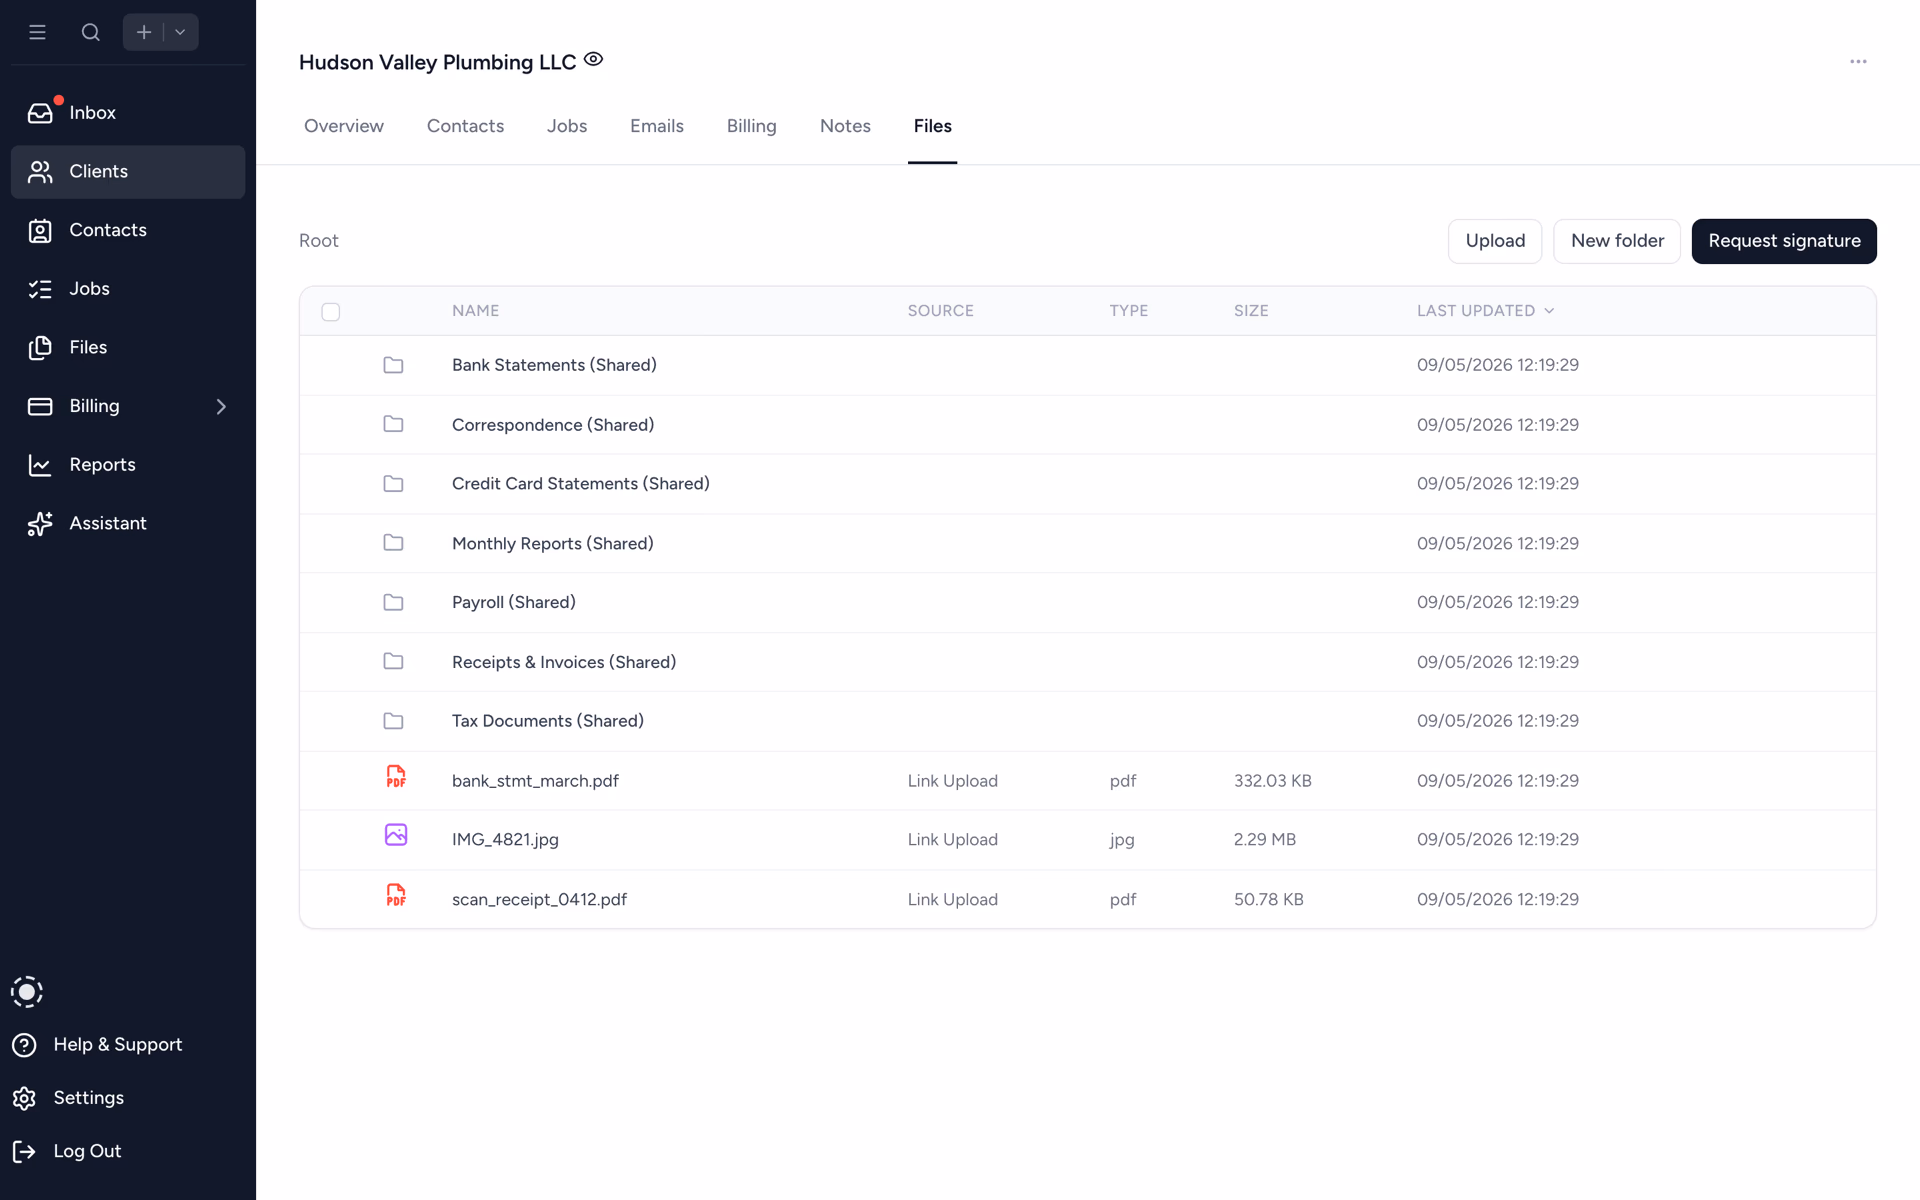Screen dimensions: 1920x1200
Task: Expand the Billing submenu chevron
Action: click(221, 406)
